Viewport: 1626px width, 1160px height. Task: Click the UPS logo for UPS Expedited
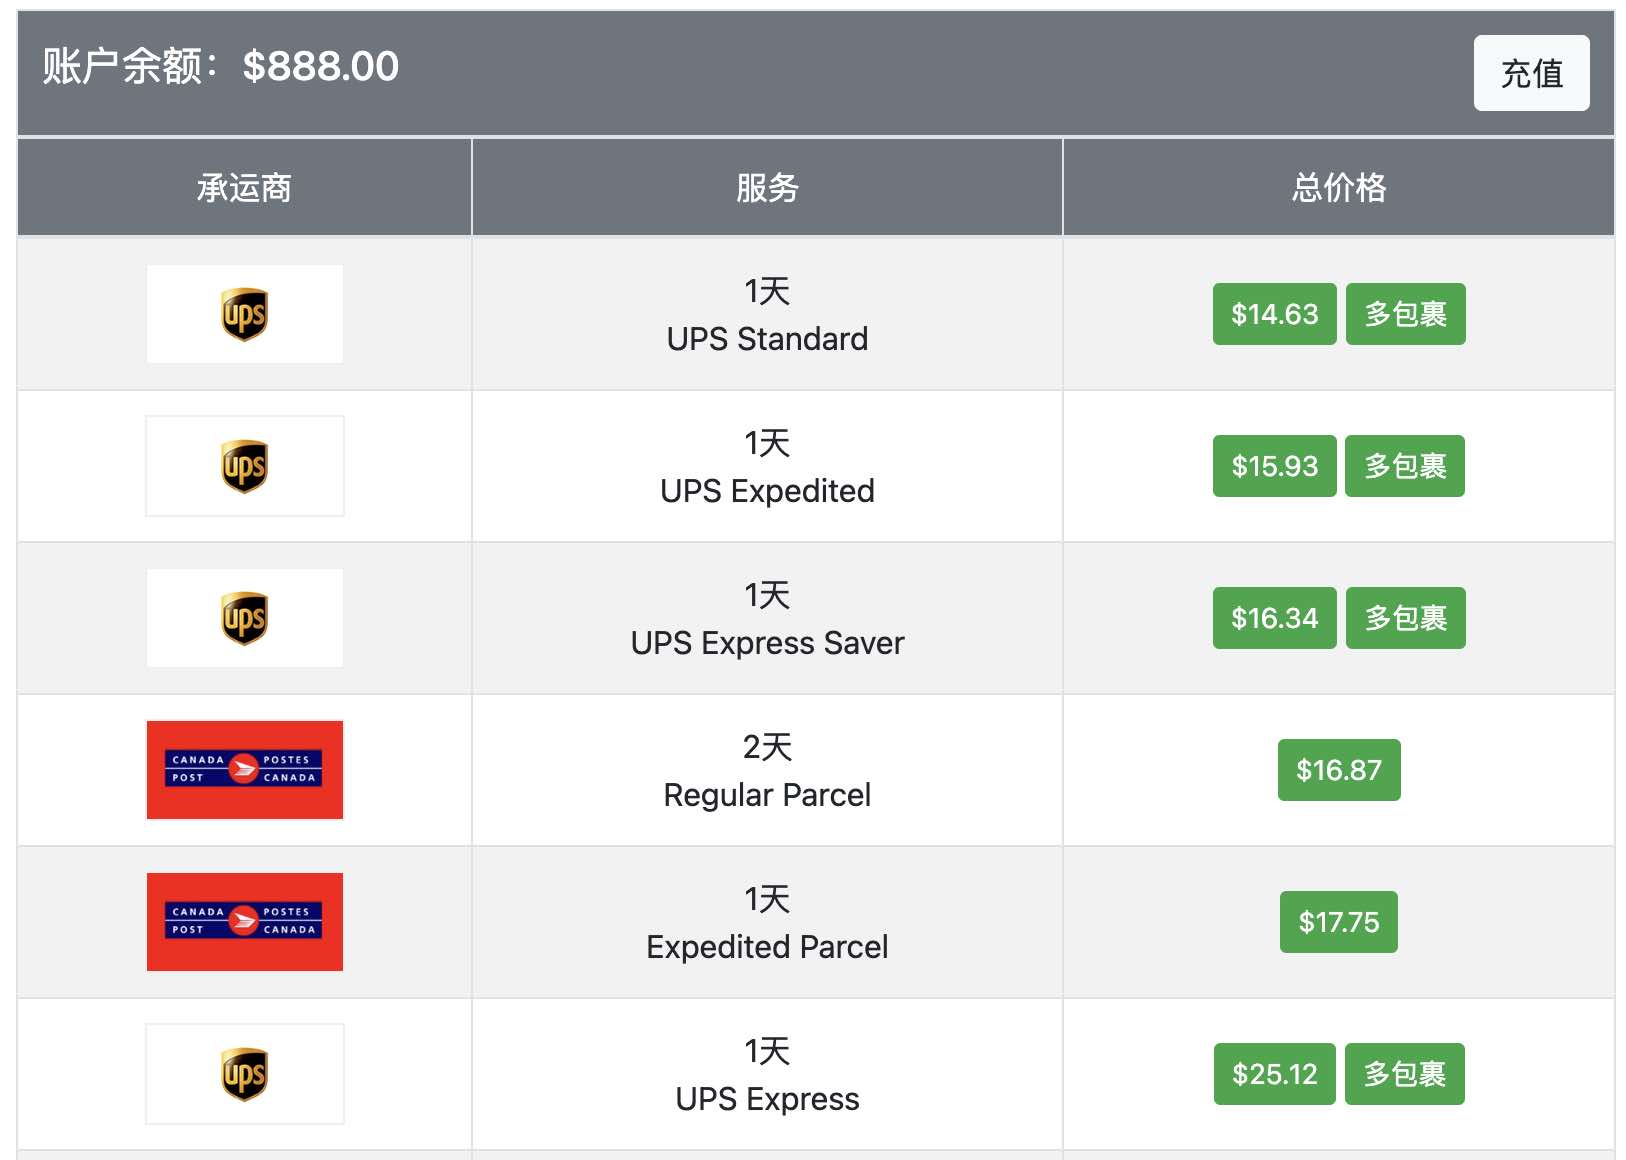point(245,466)
